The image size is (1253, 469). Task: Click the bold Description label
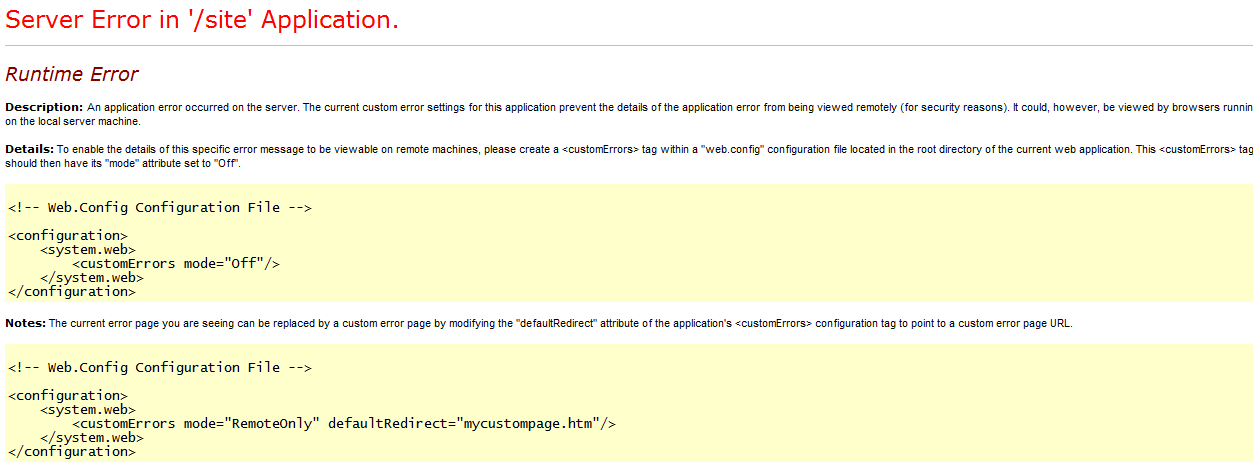44,107
